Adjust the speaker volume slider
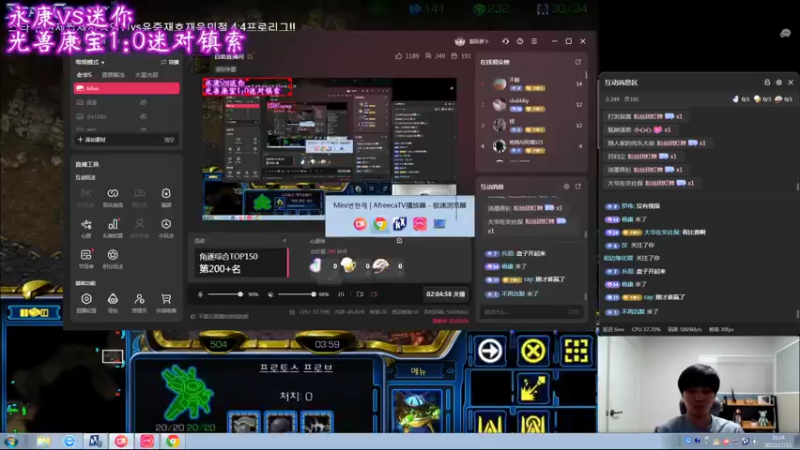The width and height of the screenshot is (800, 450). (297, 294)
